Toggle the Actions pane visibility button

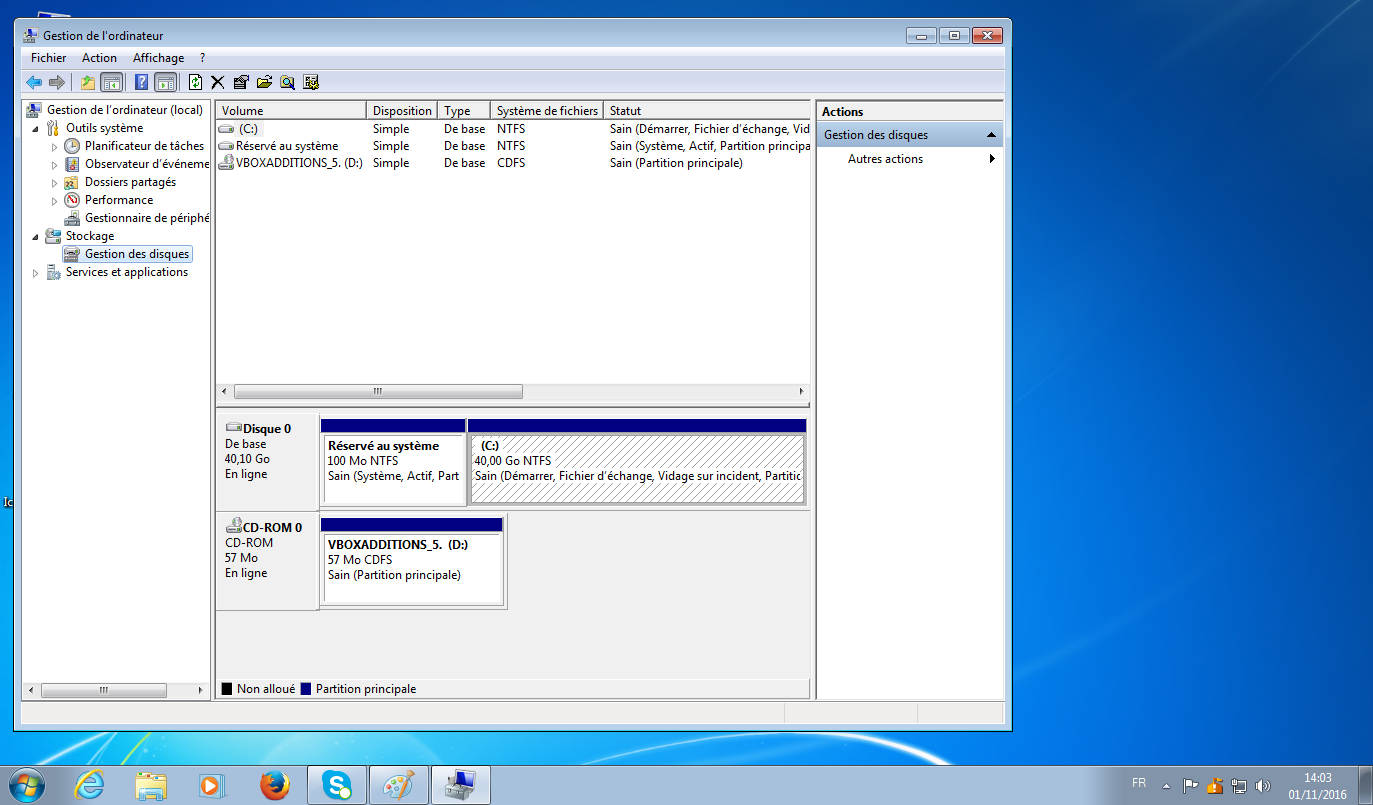click(165, 82)
